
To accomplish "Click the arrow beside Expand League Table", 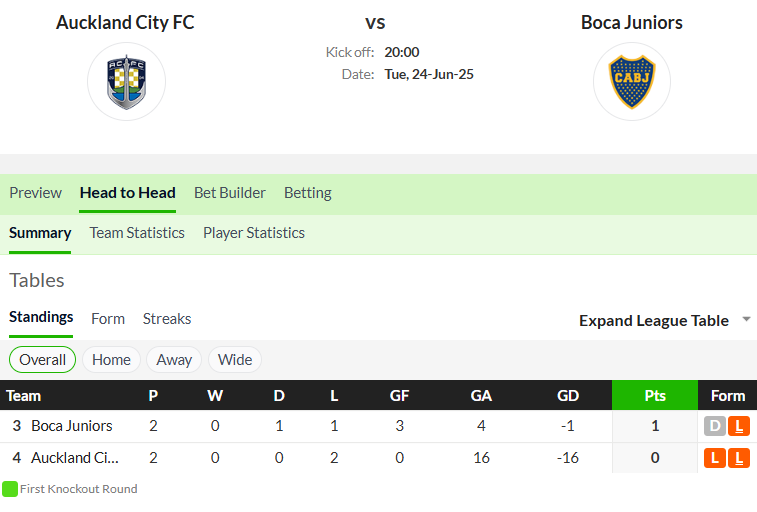I will pos(746,319).
